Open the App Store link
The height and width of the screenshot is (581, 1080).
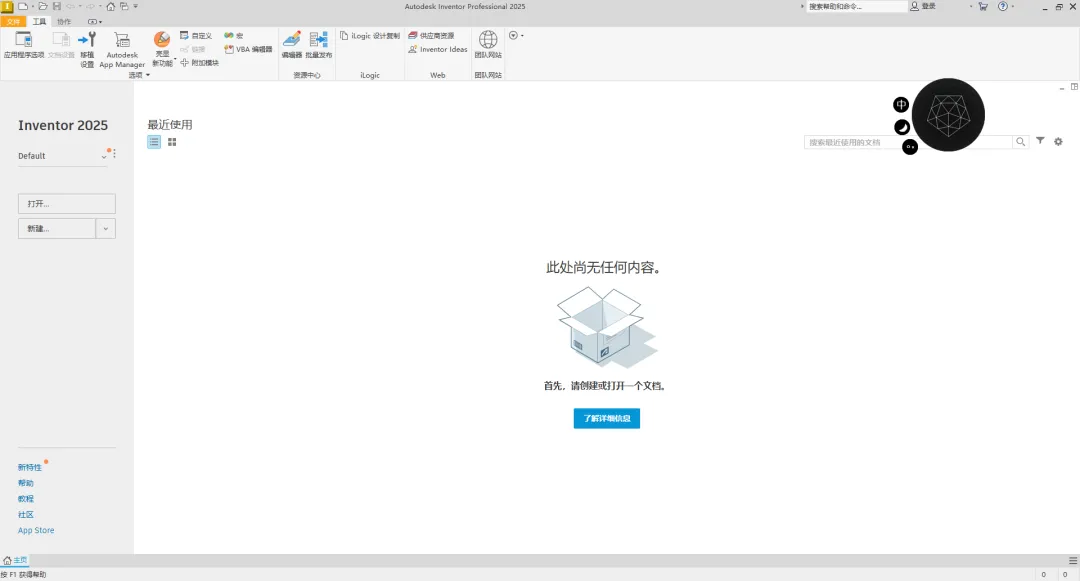(36, 531)
